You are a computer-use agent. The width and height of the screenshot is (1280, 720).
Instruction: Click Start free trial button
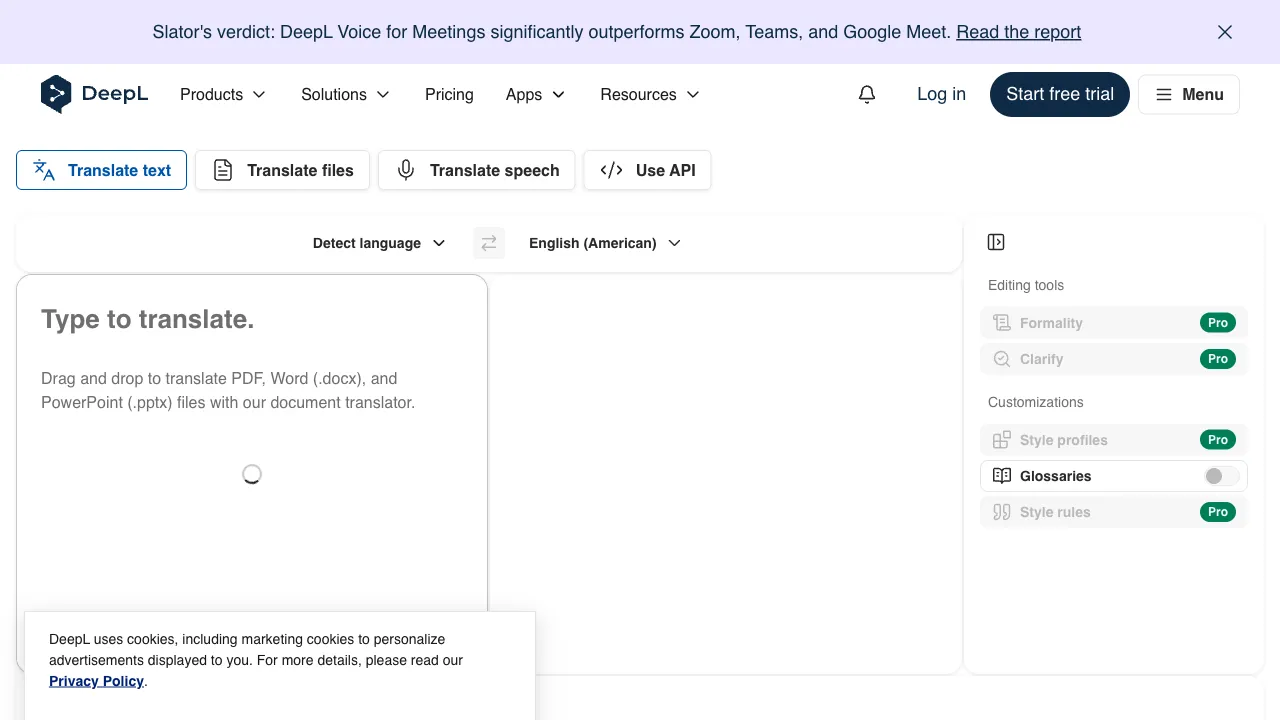[1060, 94]
